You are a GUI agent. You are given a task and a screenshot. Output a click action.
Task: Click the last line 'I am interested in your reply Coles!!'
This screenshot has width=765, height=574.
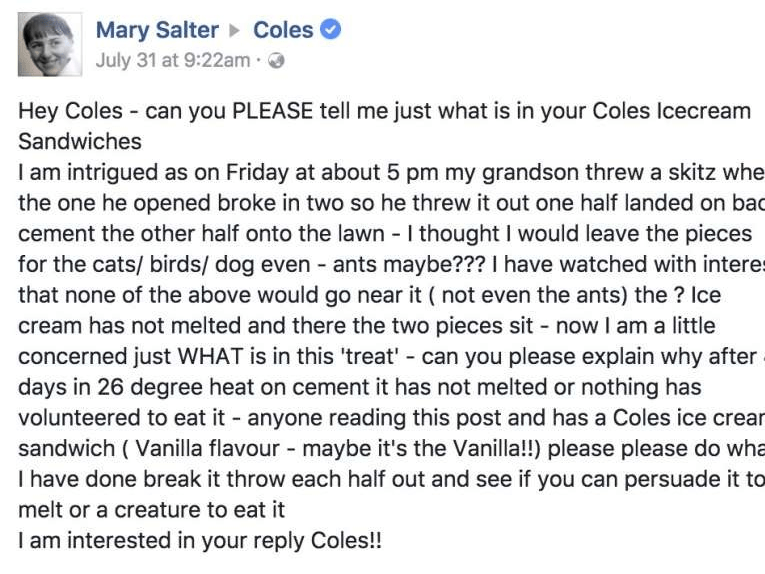click(200, 541)
